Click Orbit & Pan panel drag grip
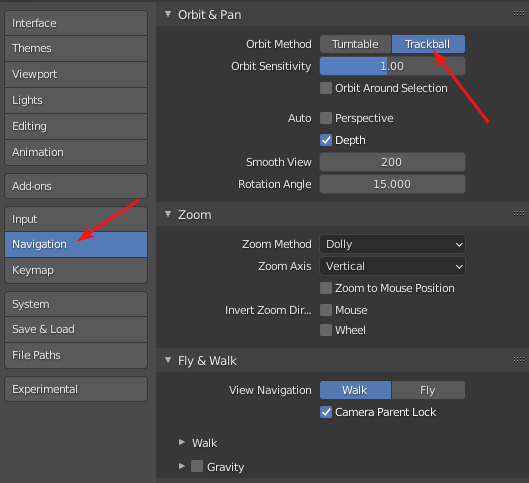529x483 pixels. [x=519, y=13]
